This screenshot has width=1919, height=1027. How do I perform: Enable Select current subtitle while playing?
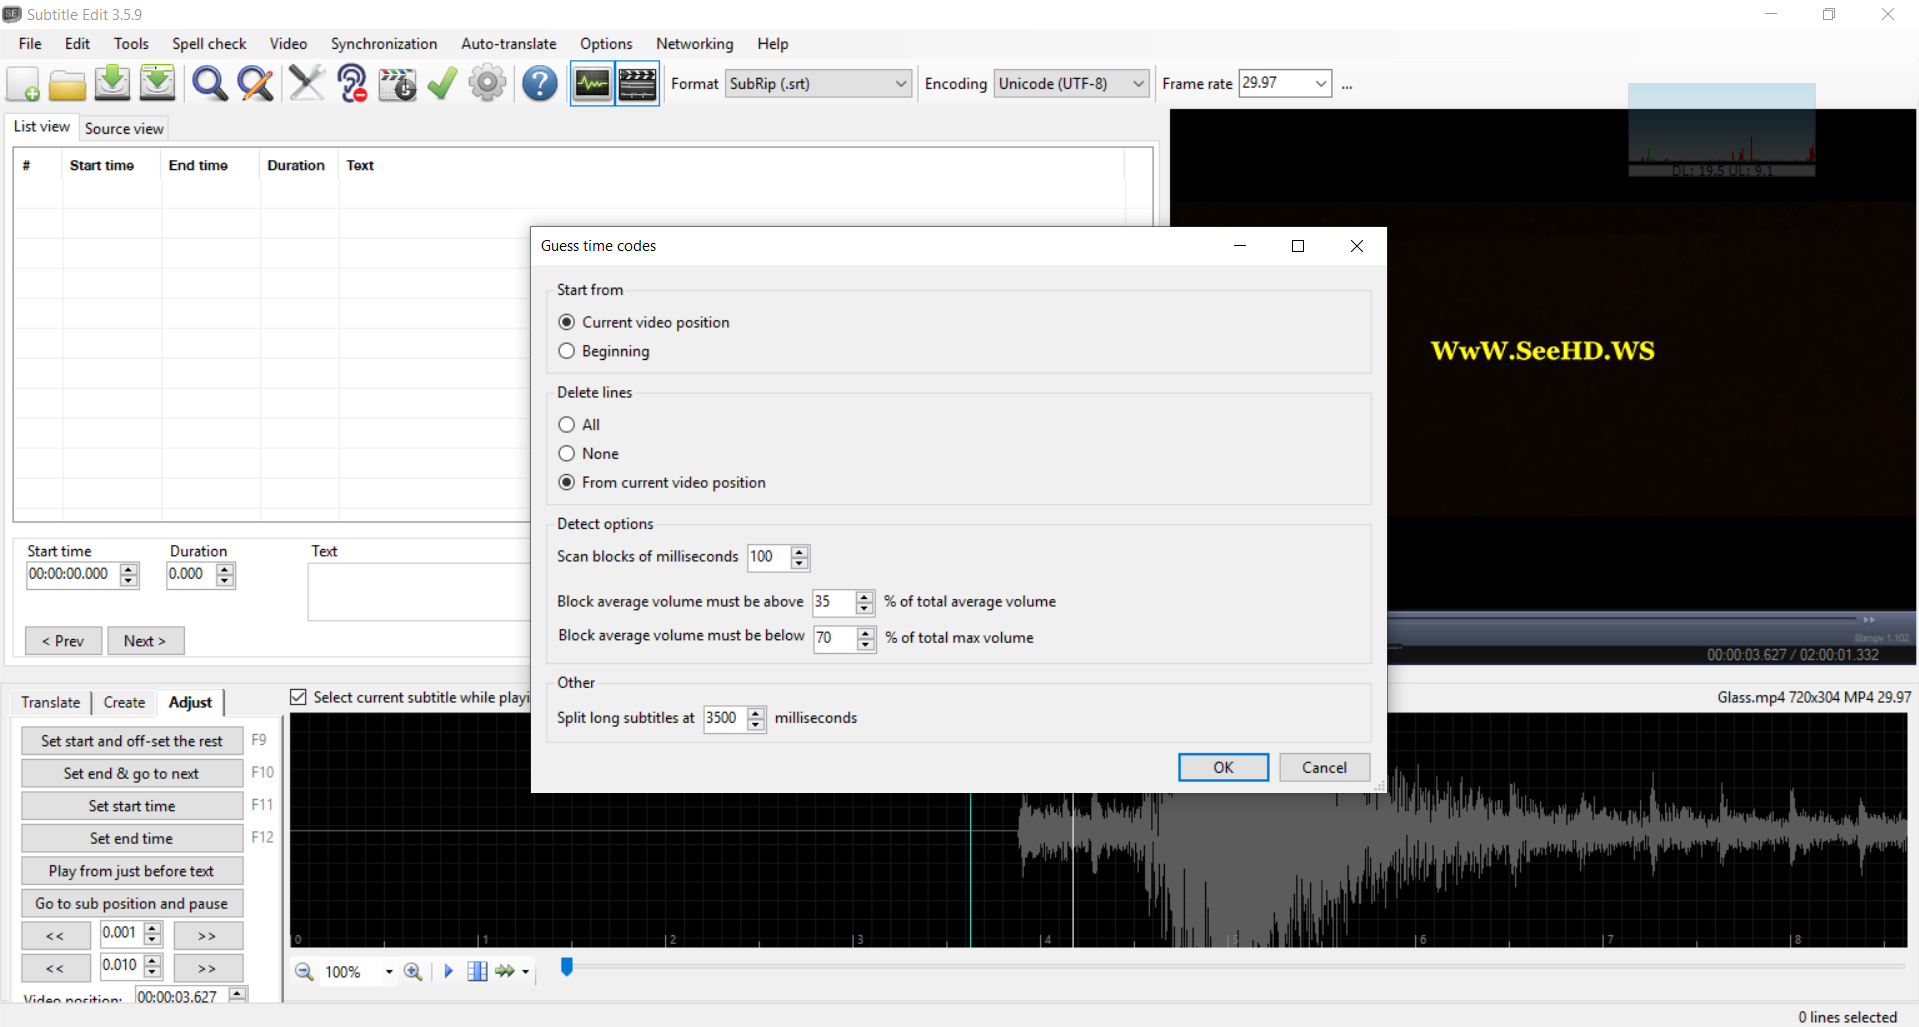298,696
